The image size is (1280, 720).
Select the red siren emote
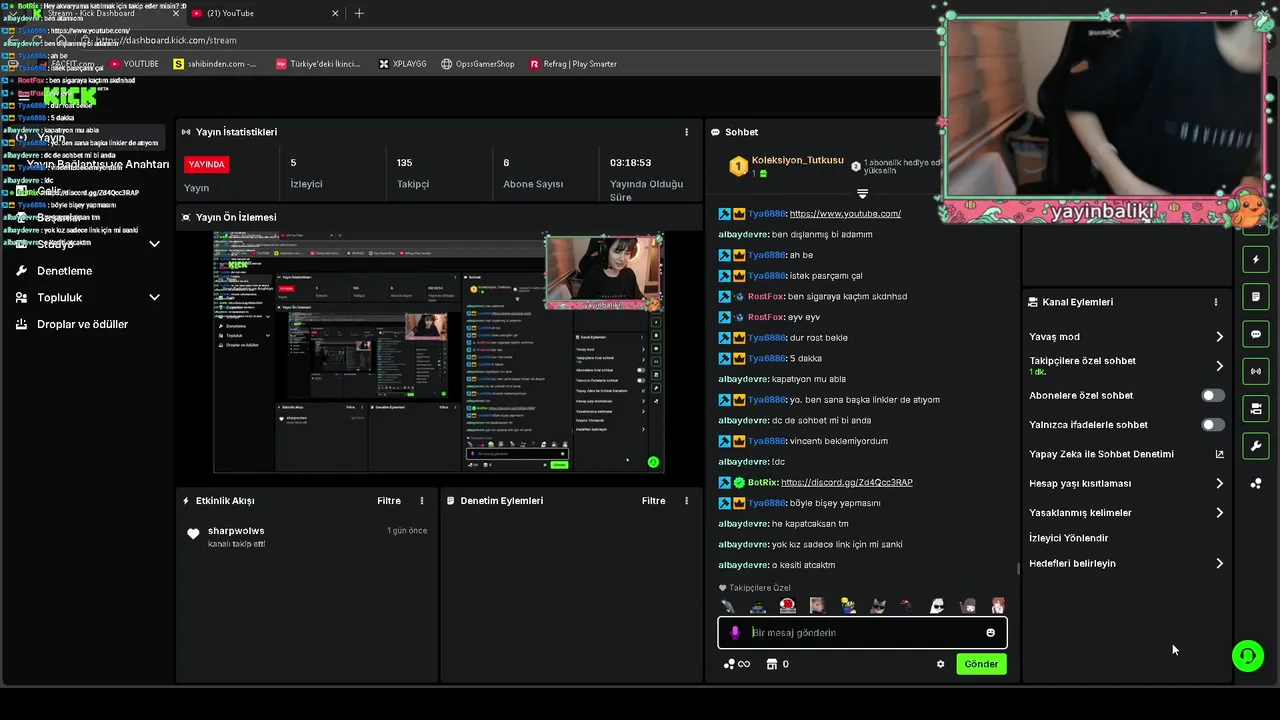[x=788, y=606]
